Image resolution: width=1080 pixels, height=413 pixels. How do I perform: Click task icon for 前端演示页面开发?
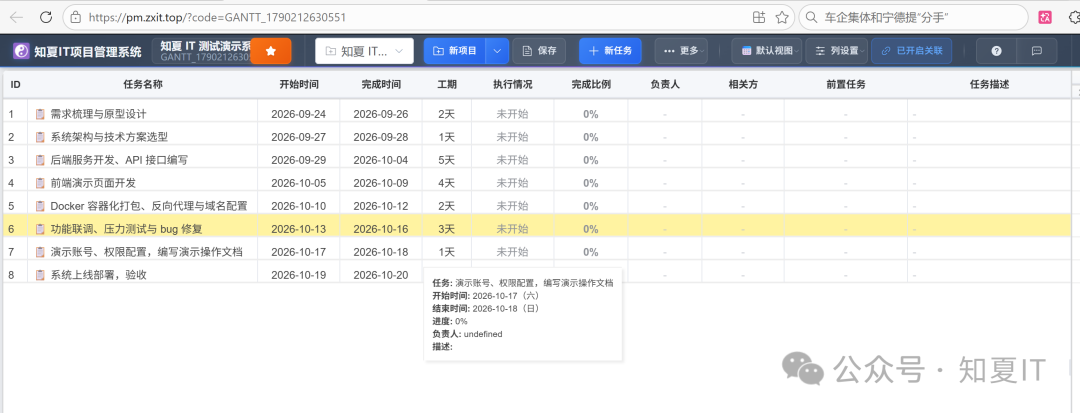pos(40,182)
